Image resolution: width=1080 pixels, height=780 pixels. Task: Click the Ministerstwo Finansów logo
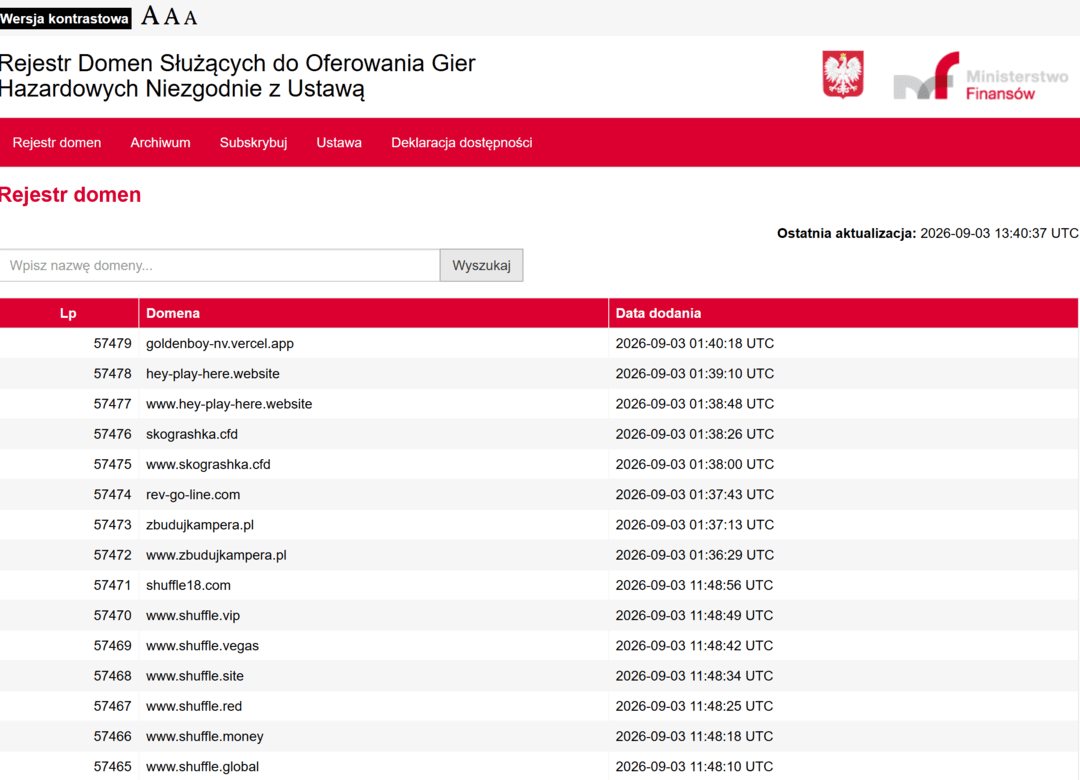pyautogui.click(x=981, y=76)
